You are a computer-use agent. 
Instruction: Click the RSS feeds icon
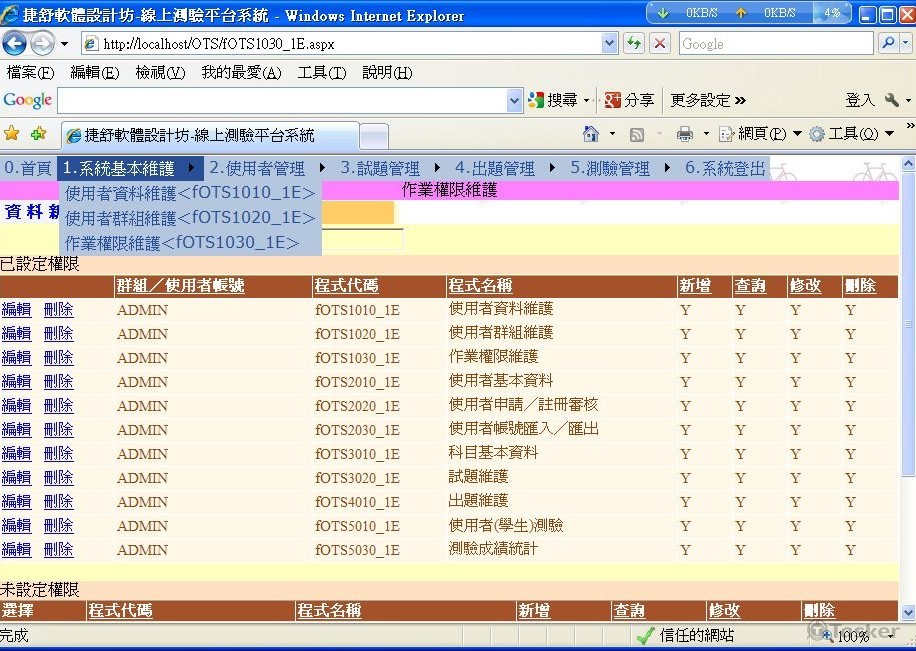[x=637, y=134]
